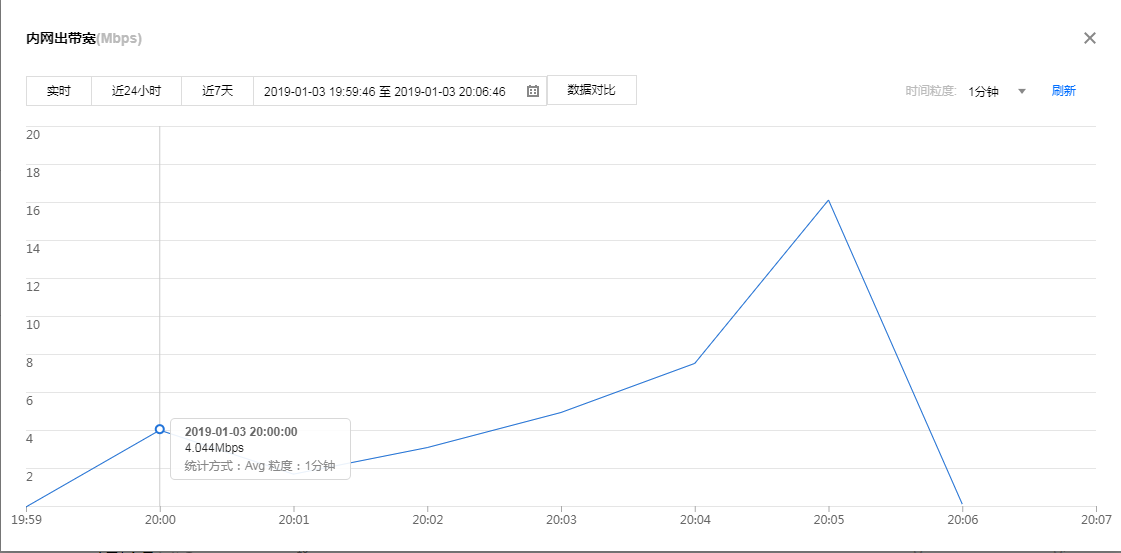Click the zero point at 20:06
Viewport: 1121px width, 553px height.
pyautogui.click(x=962, y=504)
